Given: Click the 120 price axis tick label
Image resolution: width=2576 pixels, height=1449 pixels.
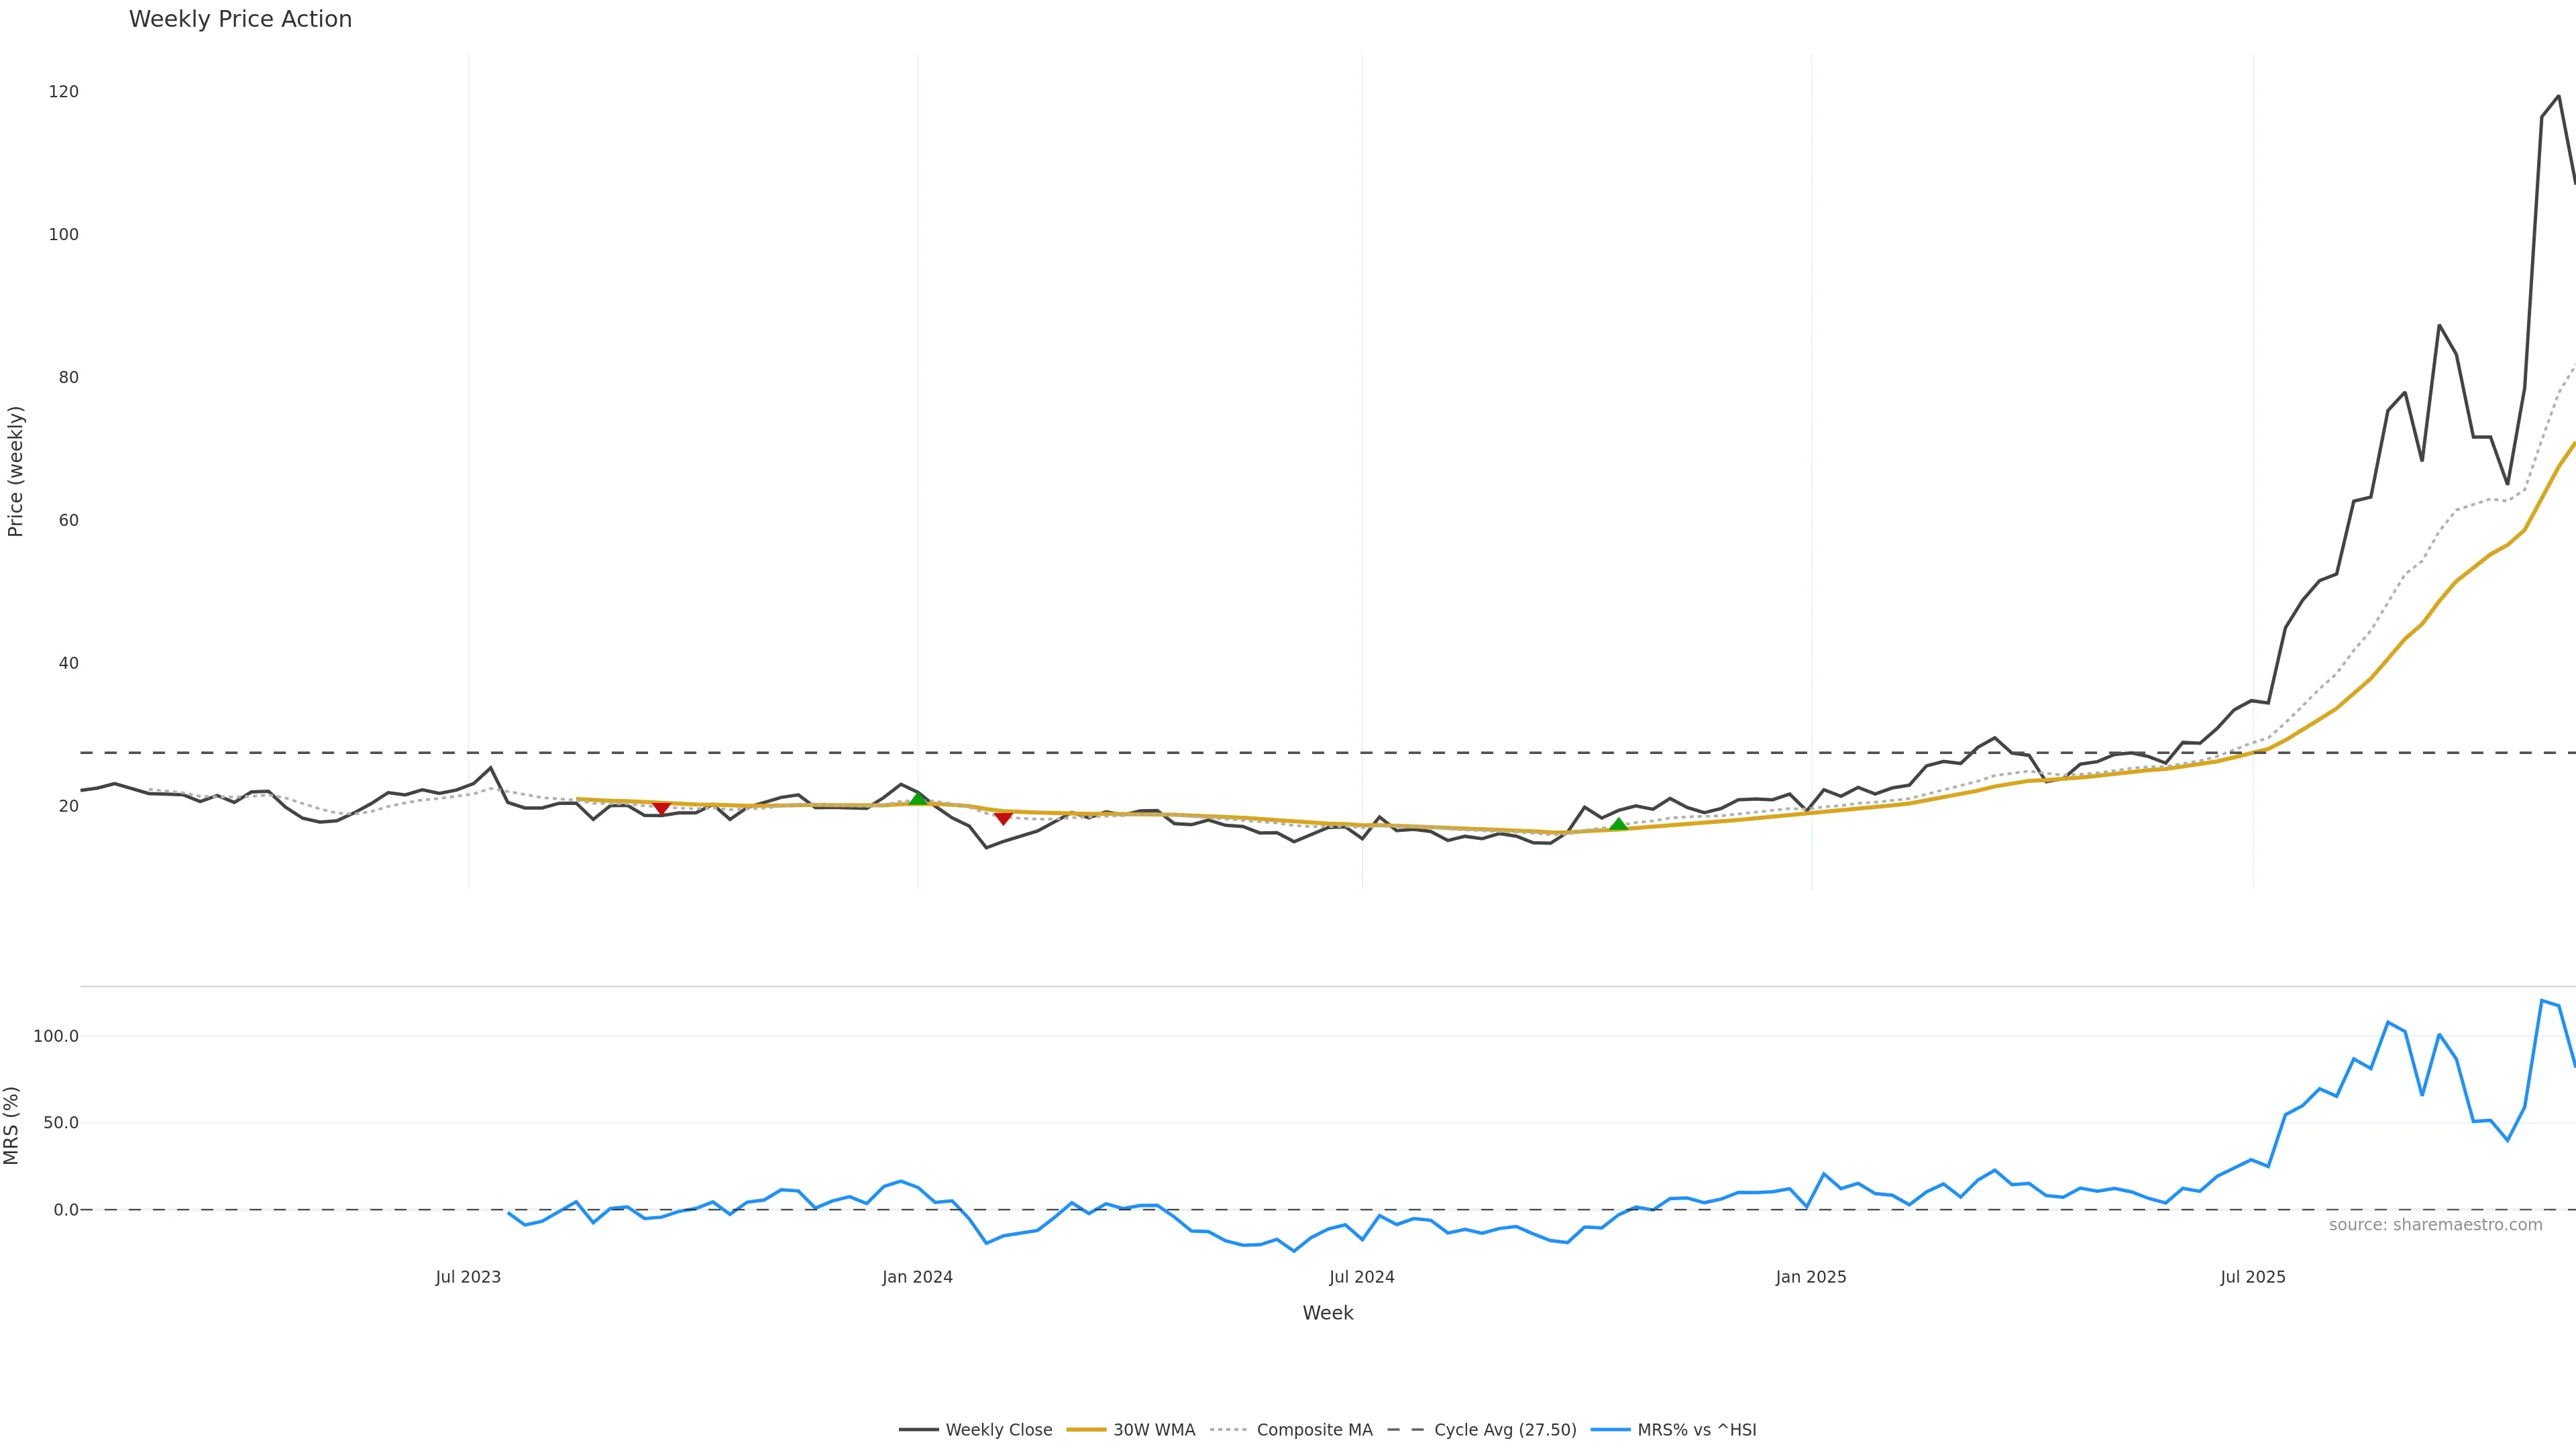Looking at the screenshot, I should [x=63, y=92].
